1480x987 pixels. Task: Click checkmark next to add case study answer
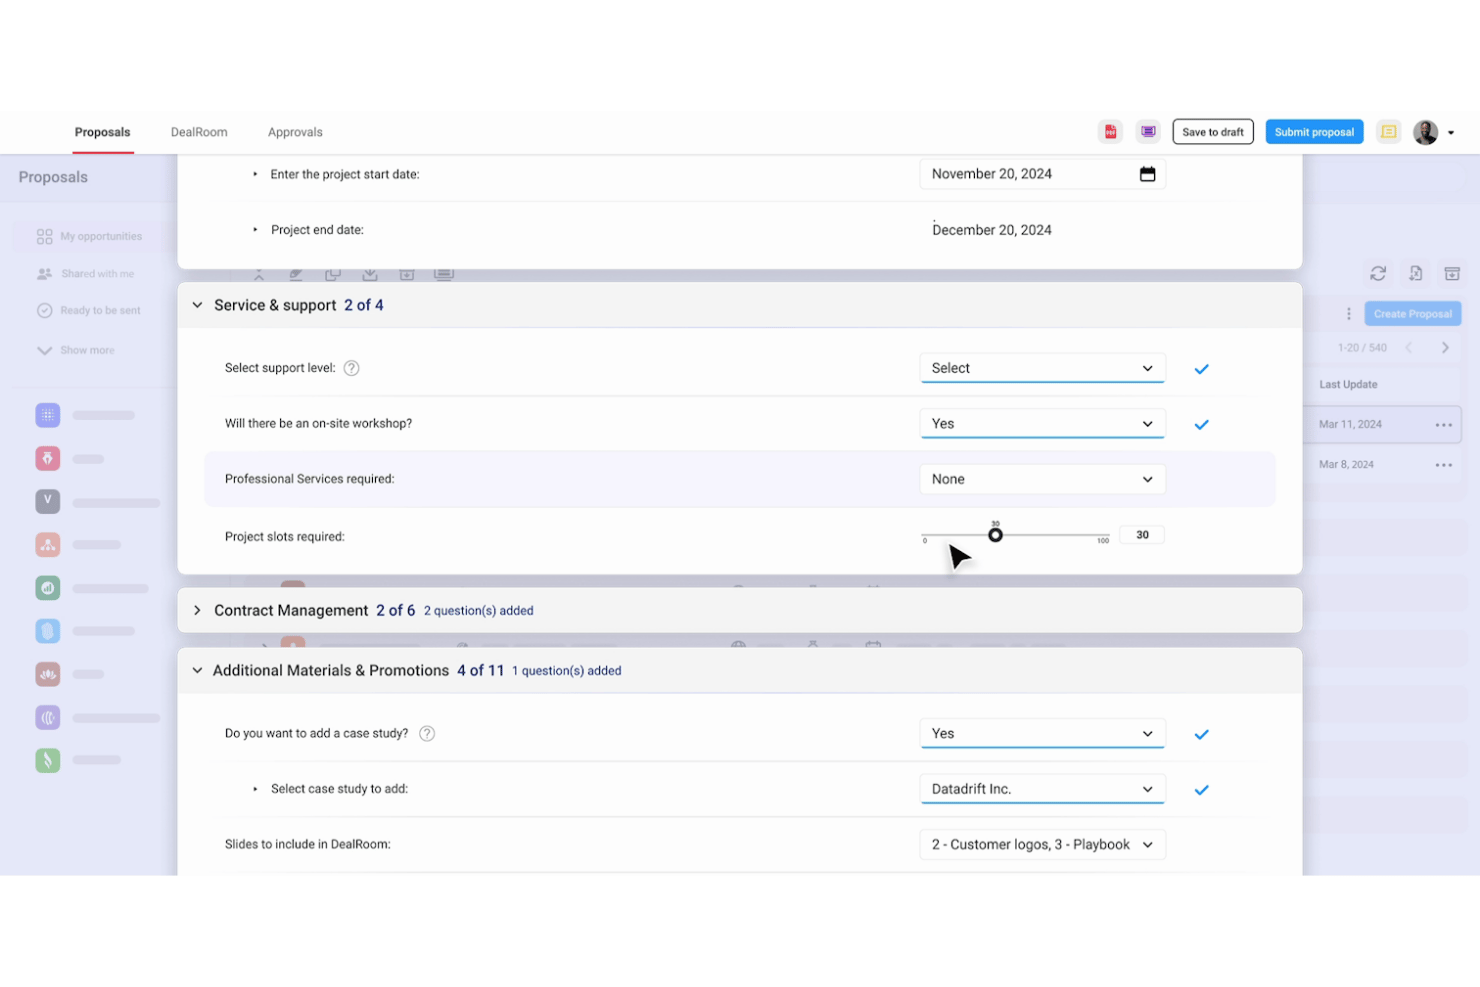1201,734
